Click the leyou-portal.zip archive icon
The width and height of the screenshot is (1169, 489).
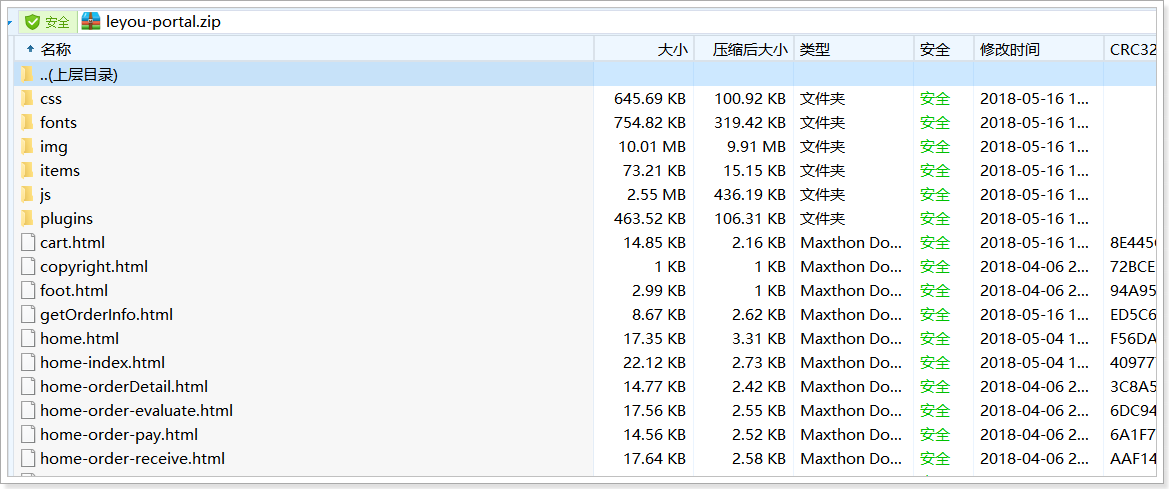[x=91, y=22]
